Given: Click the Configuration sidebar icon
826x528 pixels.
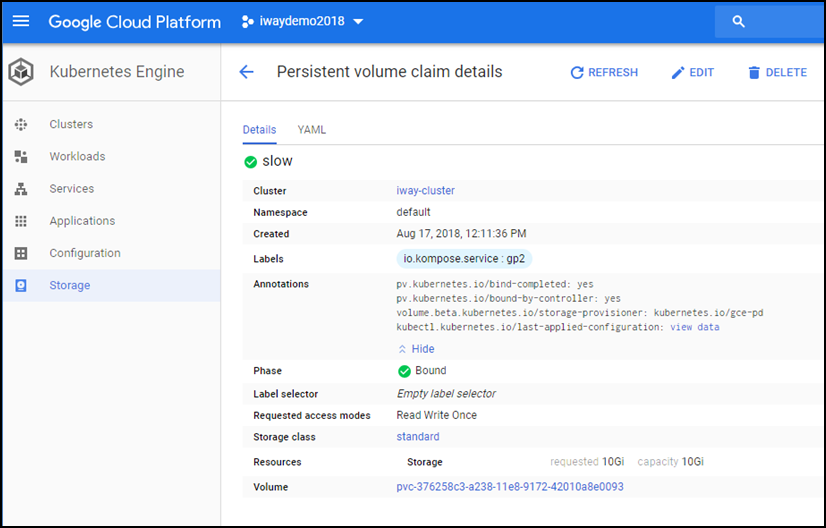Looking at the screenshot, I should (21, 253).
